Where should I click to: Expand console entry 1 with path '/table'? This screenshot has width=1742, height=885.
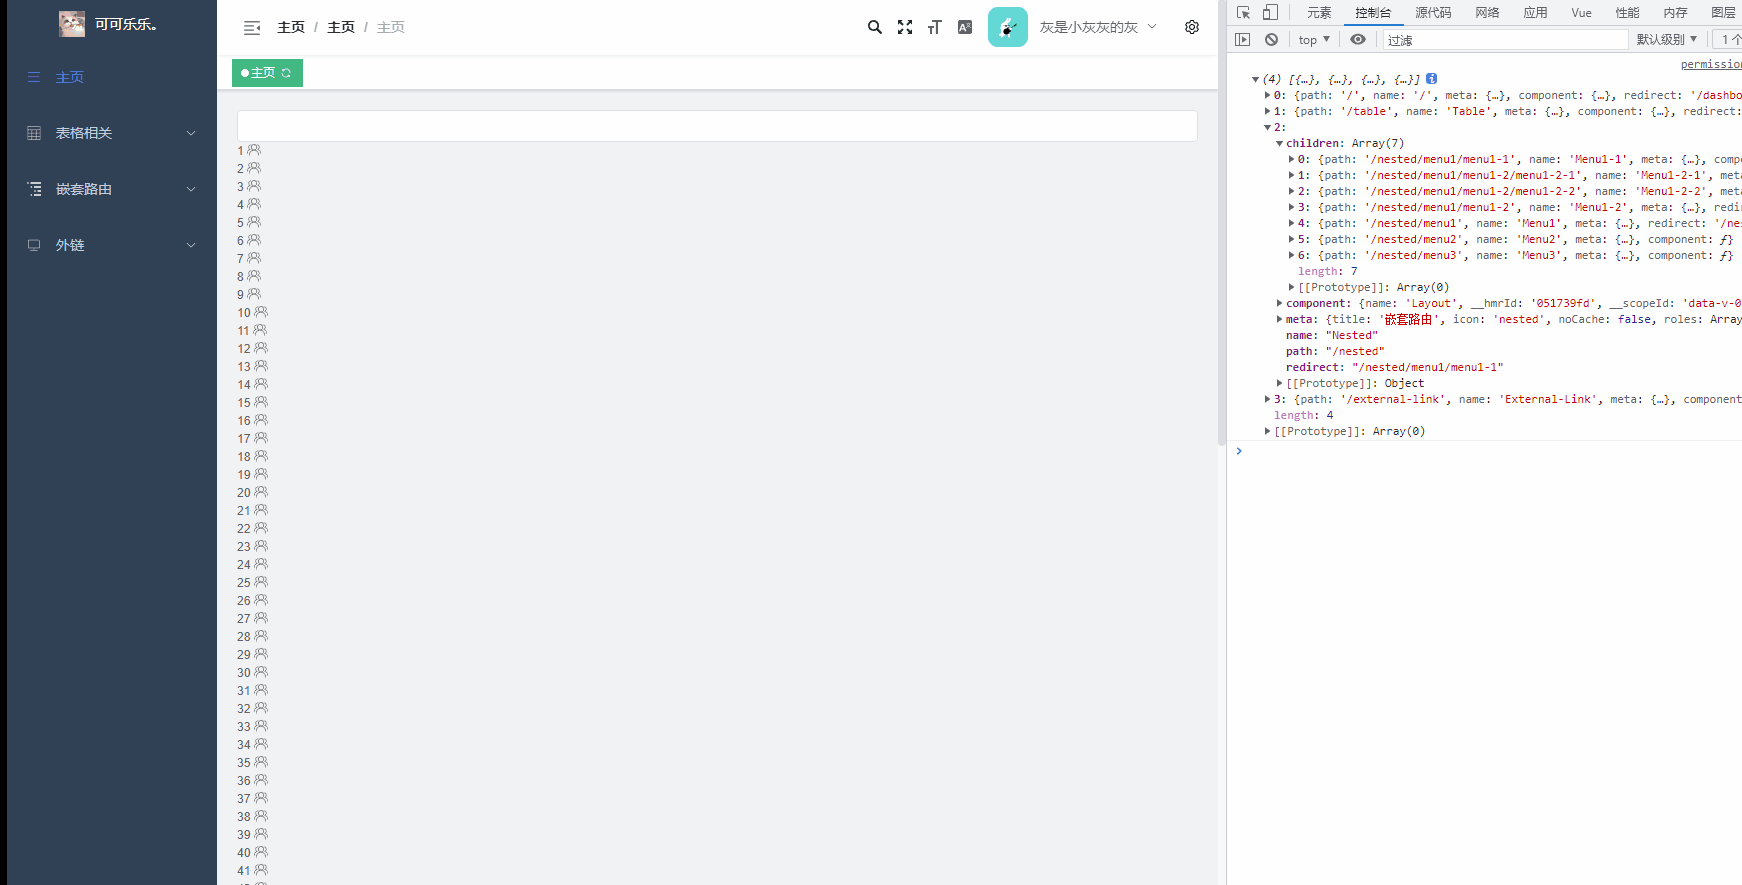coord(1268,111)
